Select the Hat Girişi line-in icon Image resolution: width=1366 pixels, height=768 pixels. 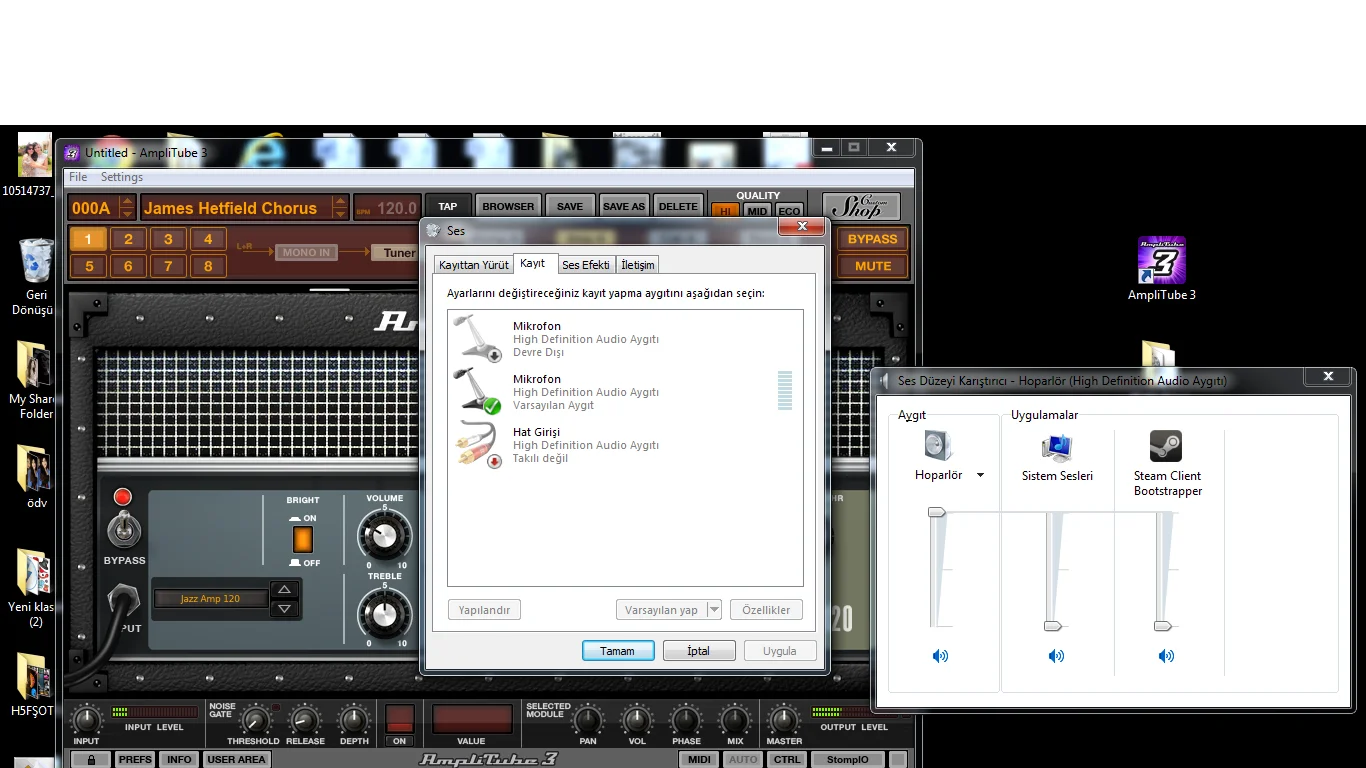coord(477,444)
